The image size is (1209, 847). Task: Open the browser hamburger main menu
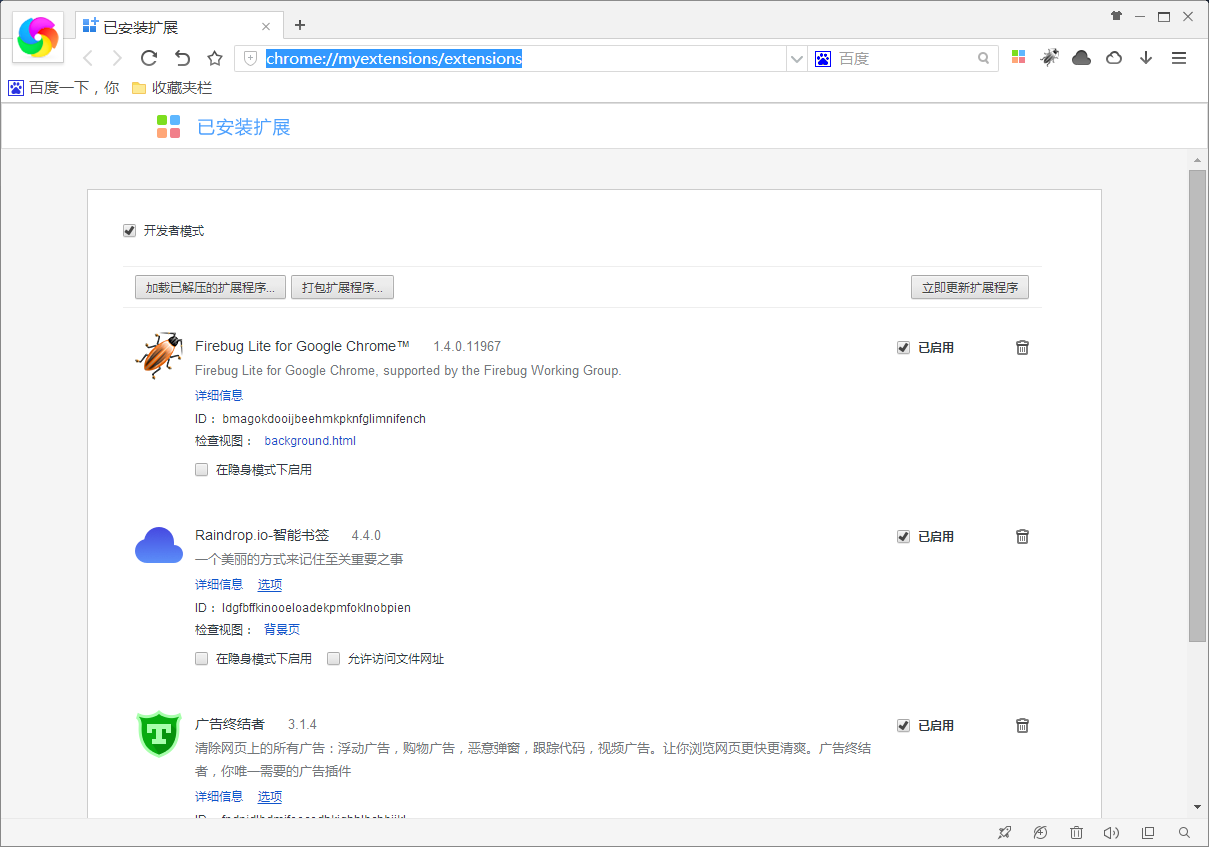(1179, 58)
